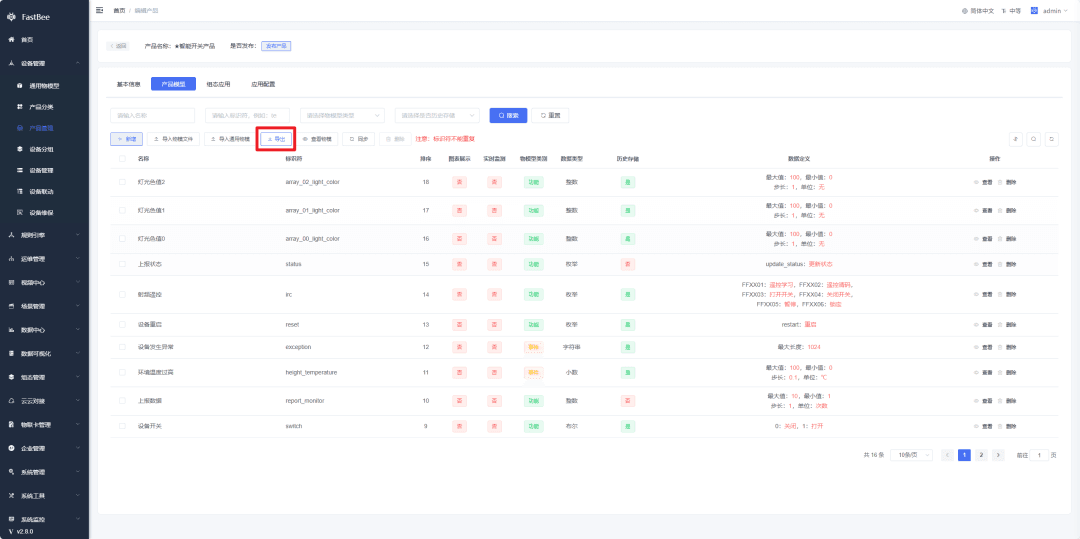Switch to the 组态应用 tab
Image resolution: width=1080 pixels, height=539 pixels.
click(x=218, y=84)
